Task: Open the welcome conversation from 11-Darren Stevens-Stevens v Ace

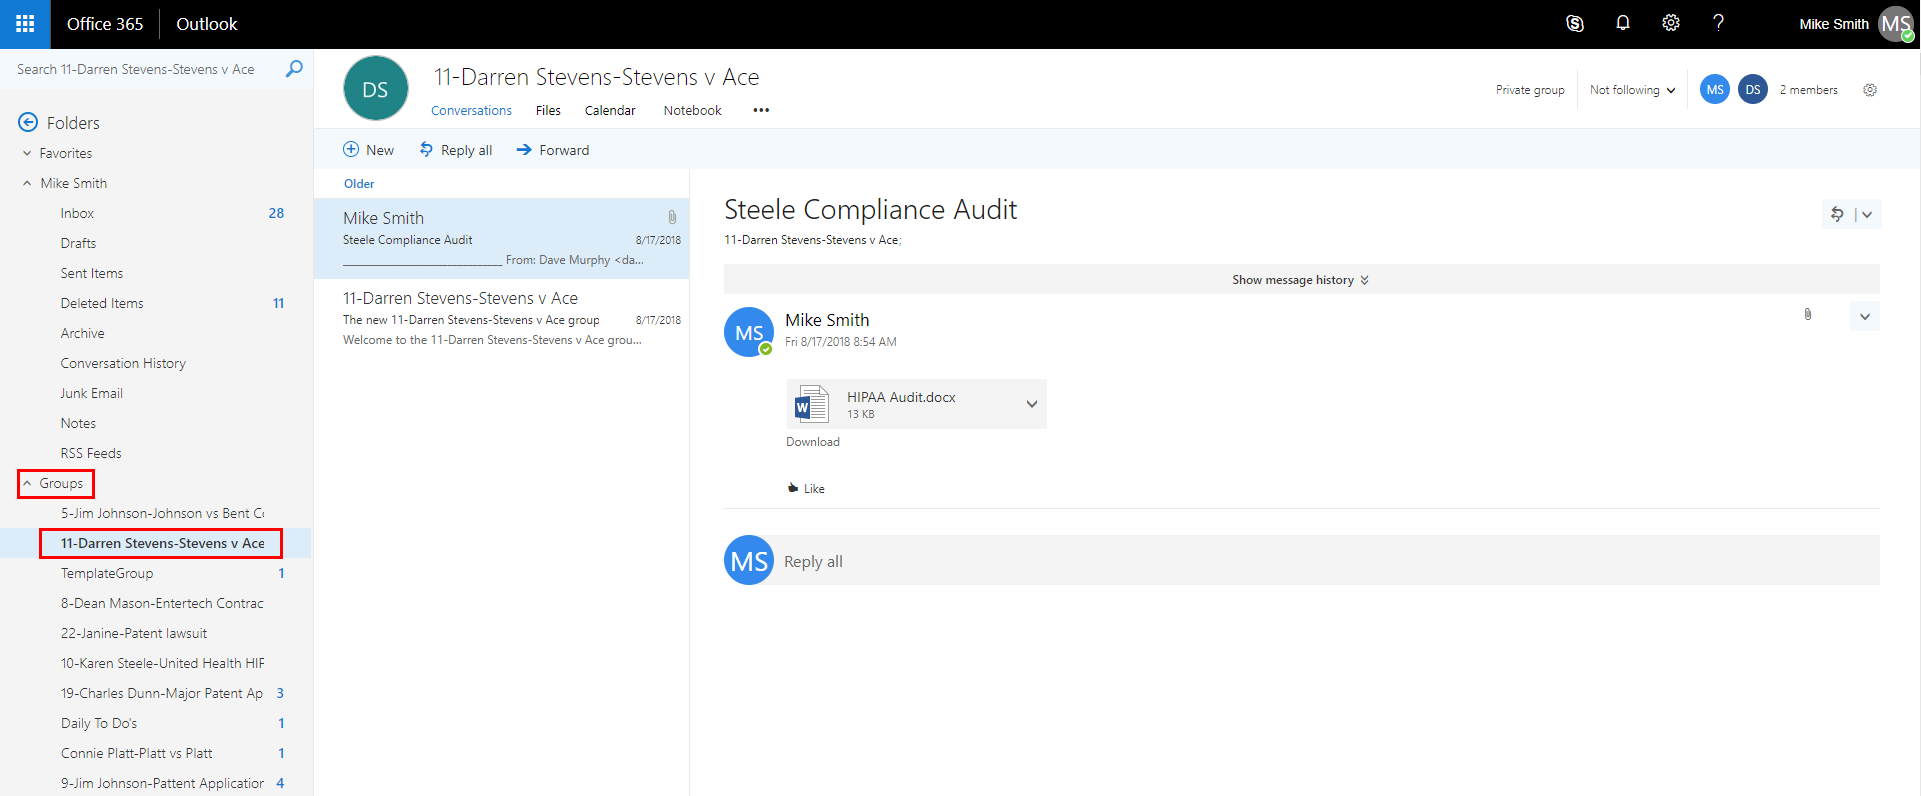Action: point(502,318)
